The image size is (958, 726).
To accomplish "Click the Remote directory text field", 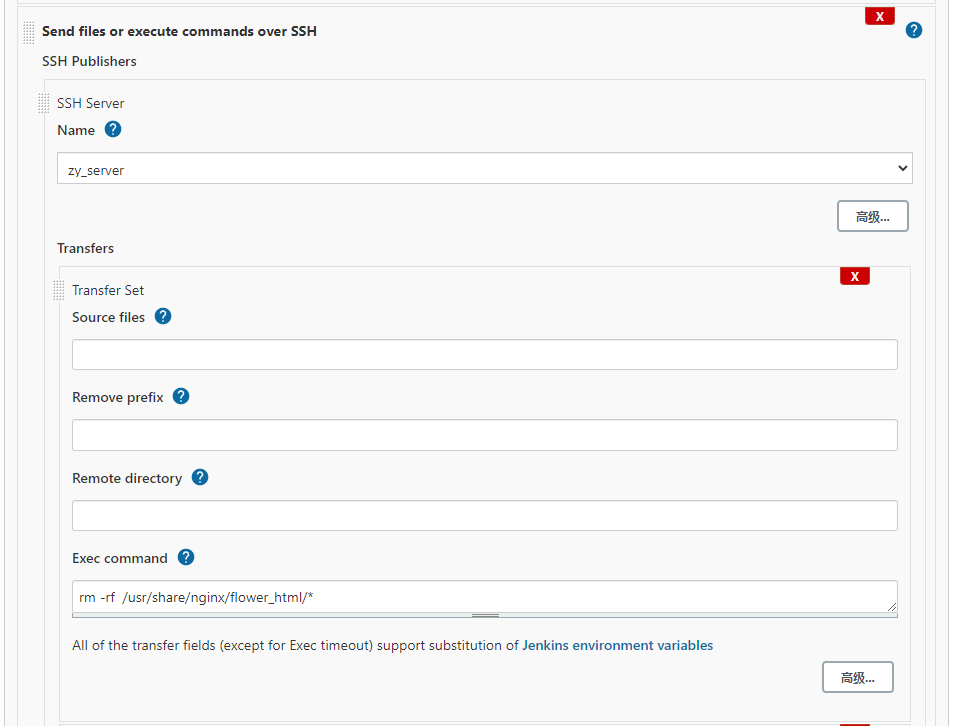I will [484, 515].
